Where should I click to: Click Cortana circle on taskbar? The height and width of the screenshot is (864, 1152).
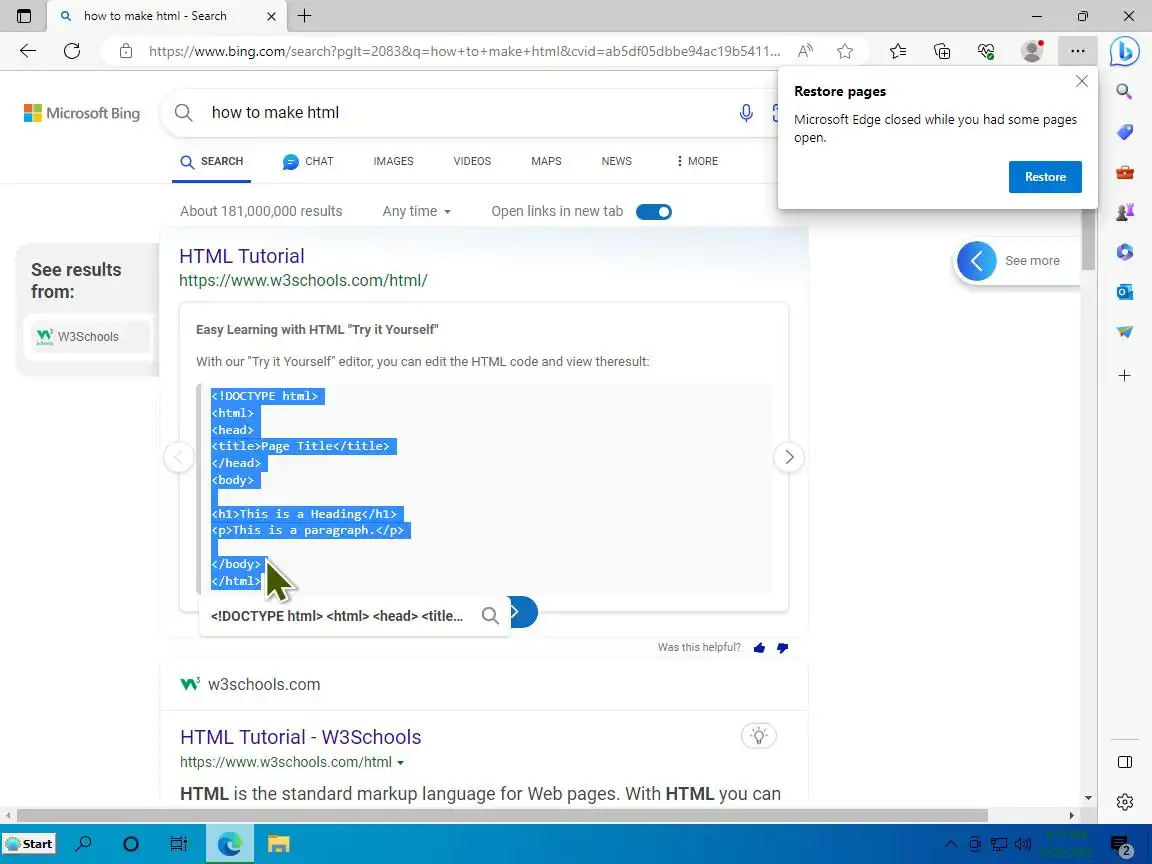point(131,843)
